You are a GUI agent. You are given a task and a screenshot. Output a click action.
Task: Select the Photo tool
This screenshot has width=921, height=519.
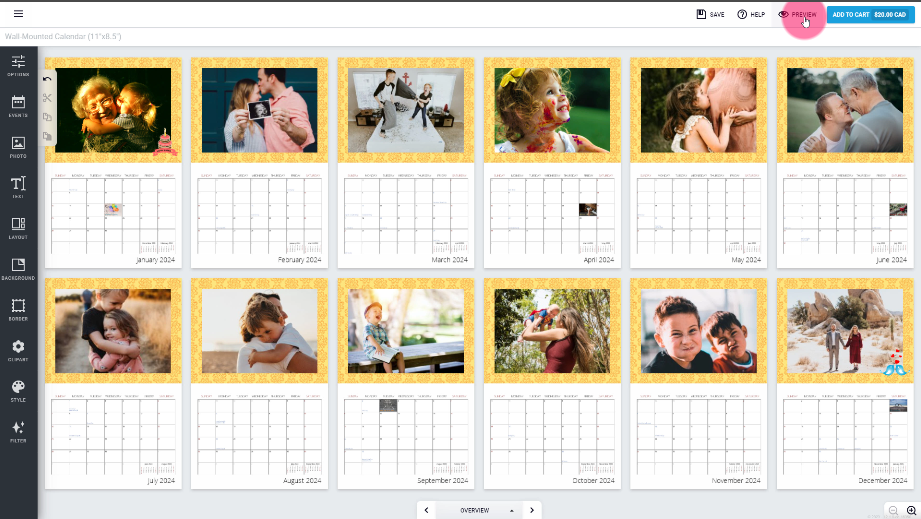(x=18, y=147)
